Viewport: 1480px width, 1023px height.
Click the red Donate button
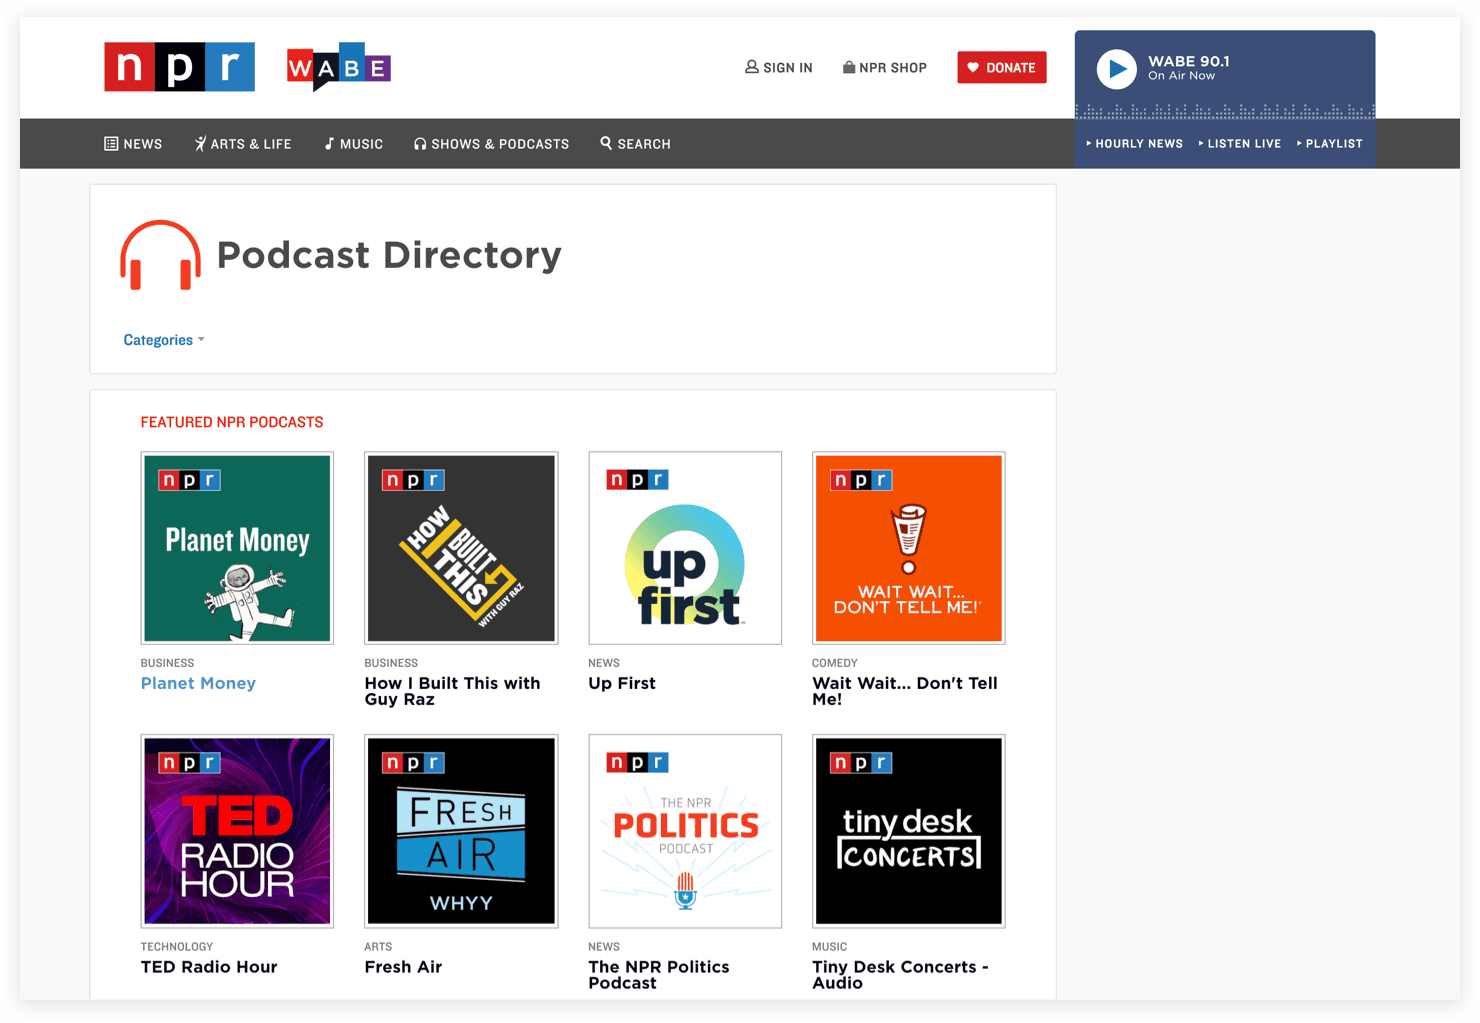point(1002,67)
